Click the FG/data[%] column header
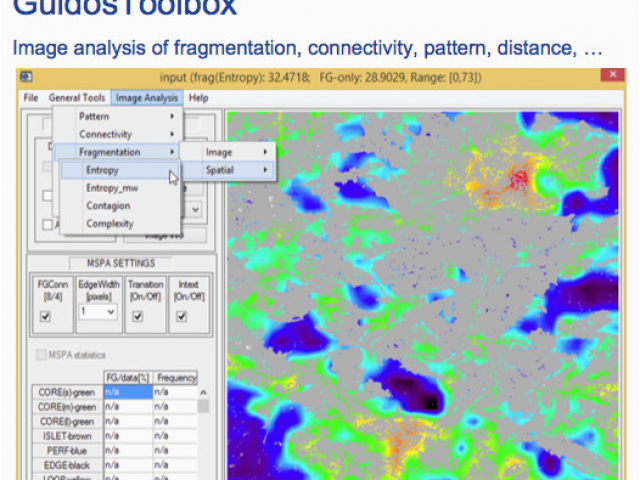Image resolution: width=640 pixels, height=480 pixels. [x=128, y=378]
